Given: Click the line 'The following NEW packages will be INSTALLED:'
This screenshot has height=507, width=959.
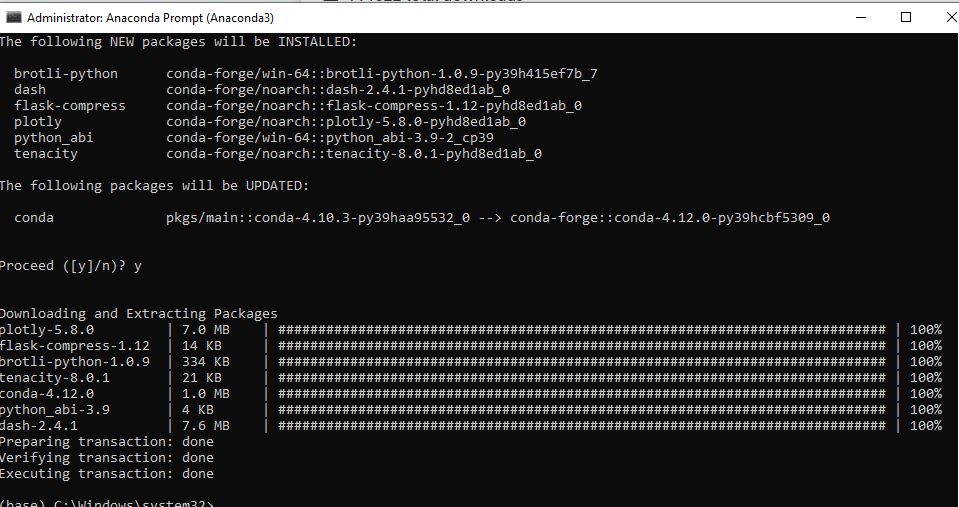Looking at the screenshot, I should coord(178,42).
